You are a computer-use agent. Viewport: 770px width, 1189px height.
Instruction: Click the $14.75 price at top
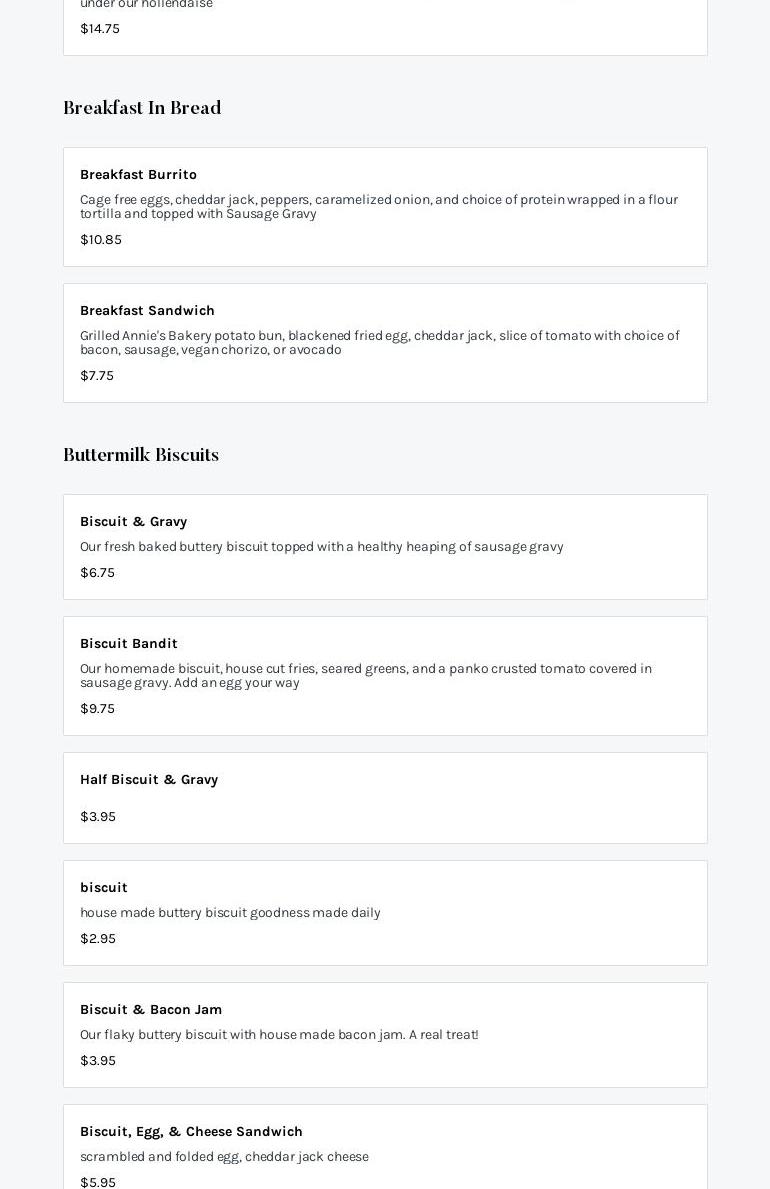(x=100, y=28)
